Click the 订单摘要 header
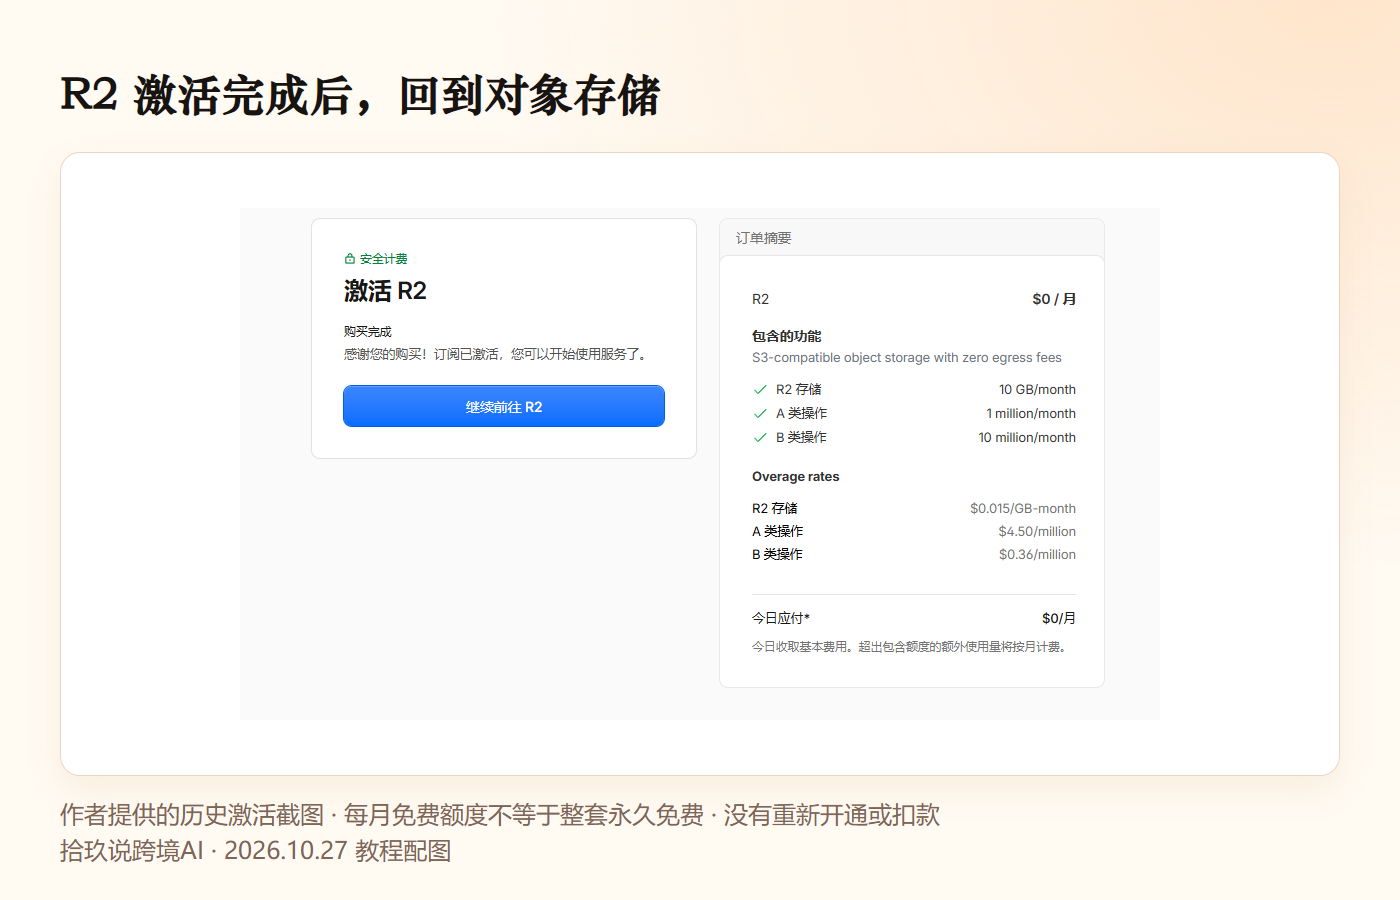This screenshot has width=1400, height=900. click(x=764, y=238)
